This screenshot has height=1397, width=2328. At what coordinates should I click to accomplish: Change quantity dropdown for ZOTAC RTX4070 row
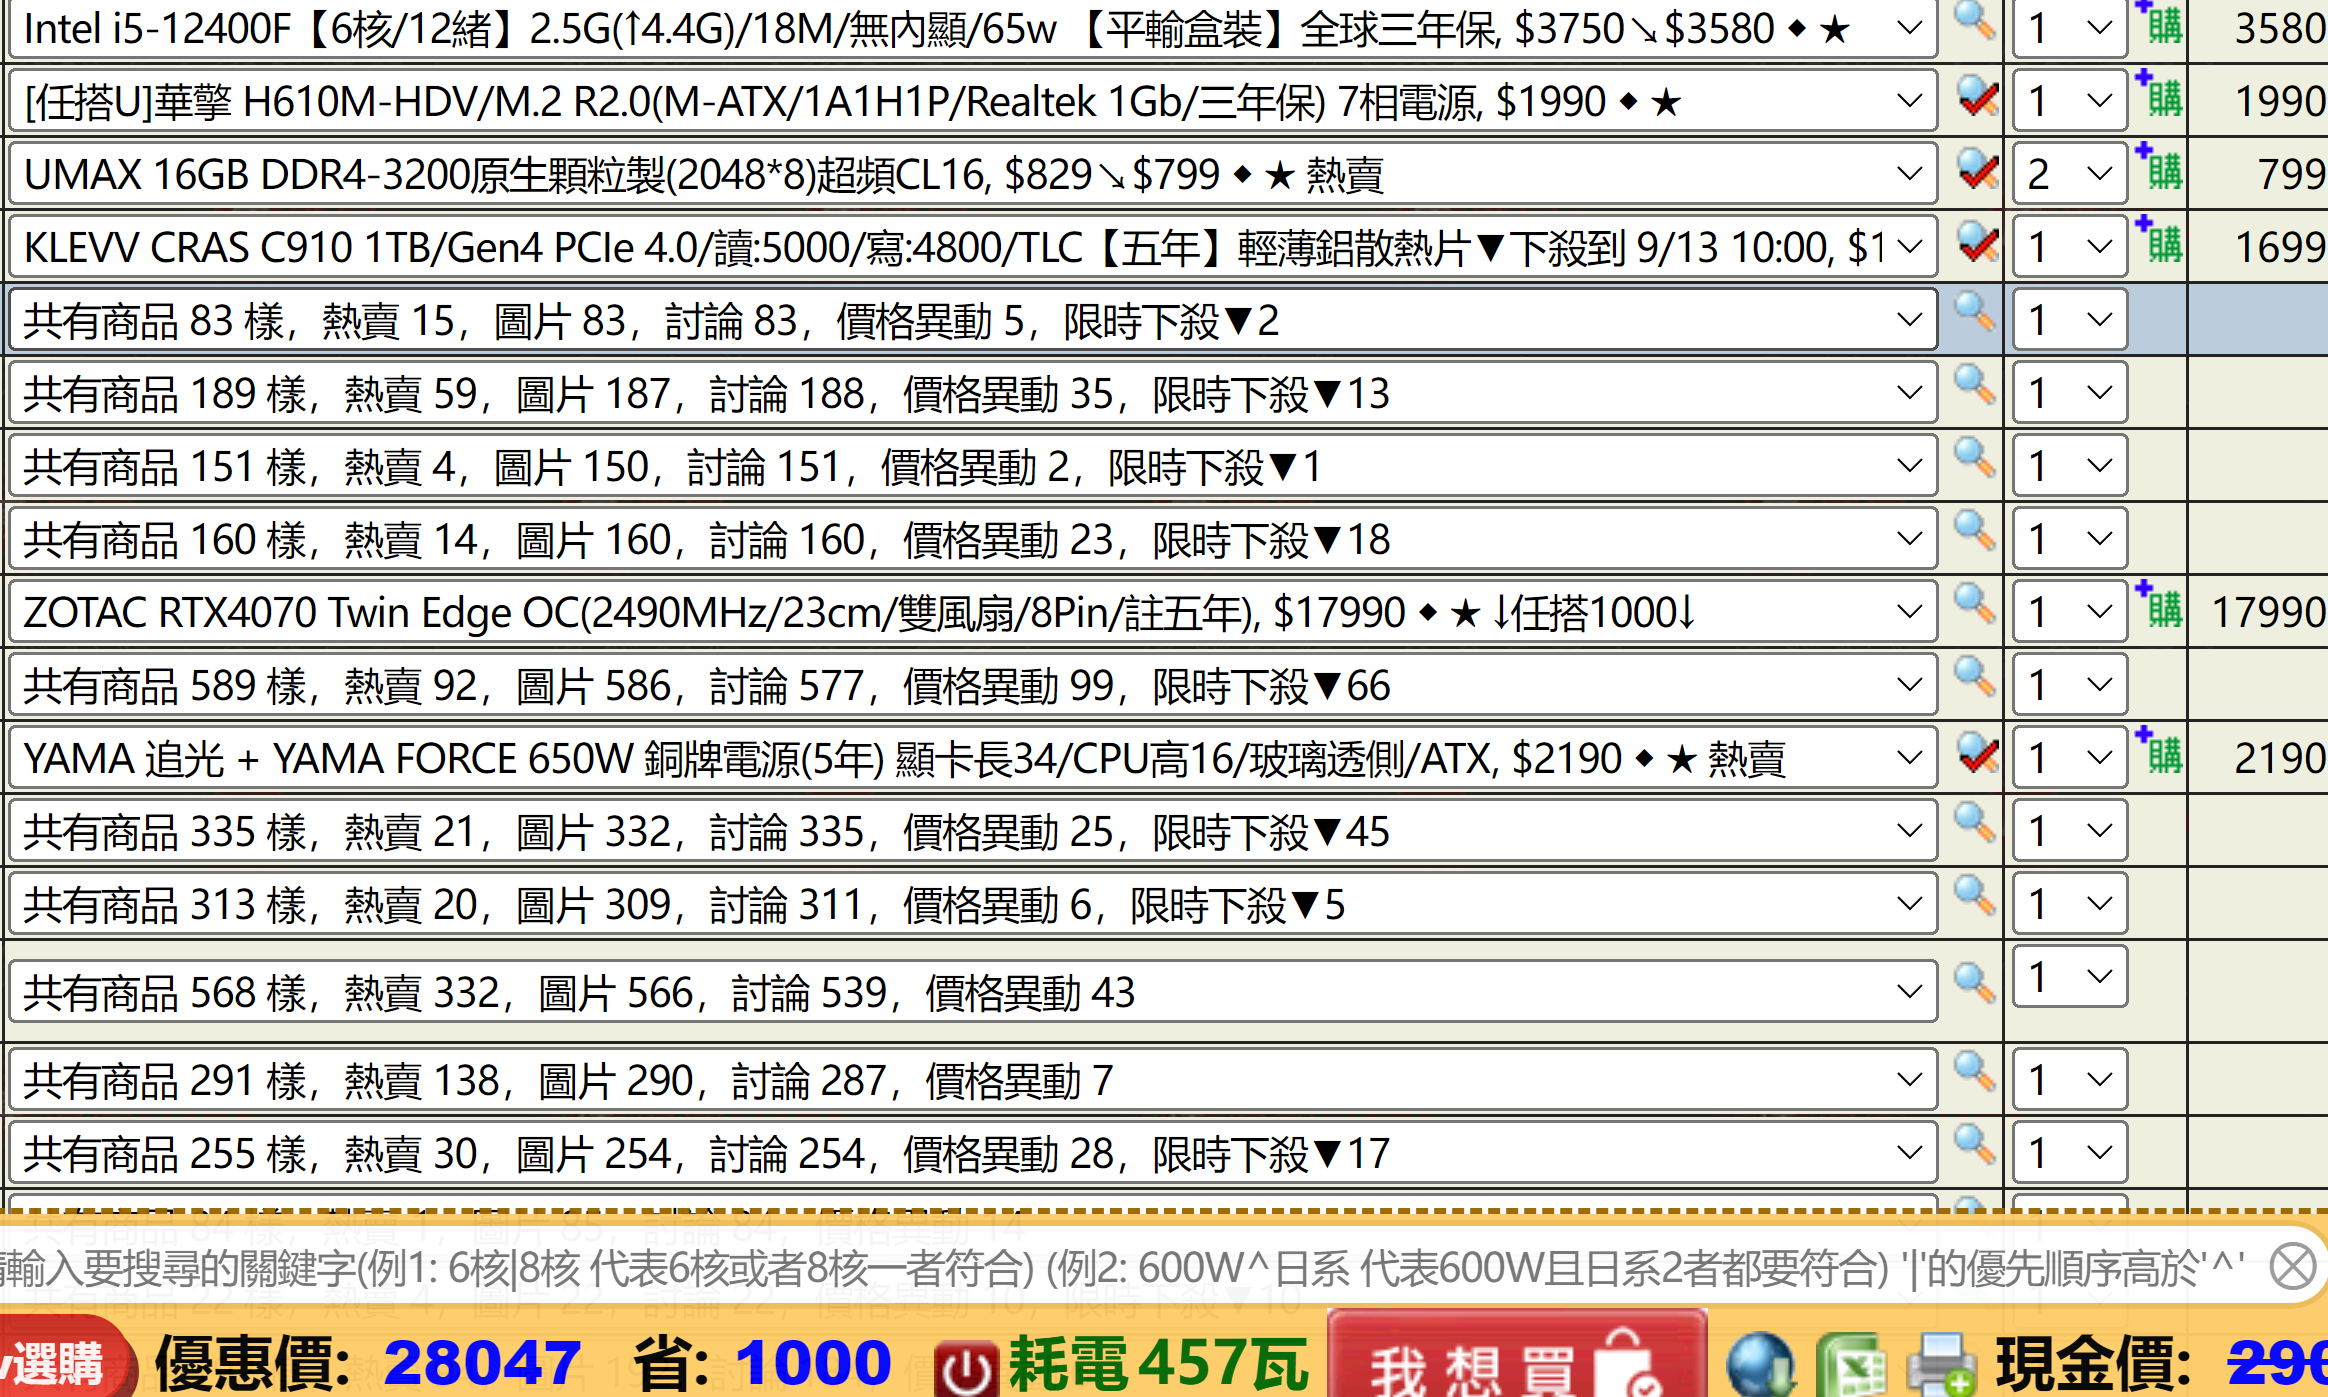coord(2069,612)
